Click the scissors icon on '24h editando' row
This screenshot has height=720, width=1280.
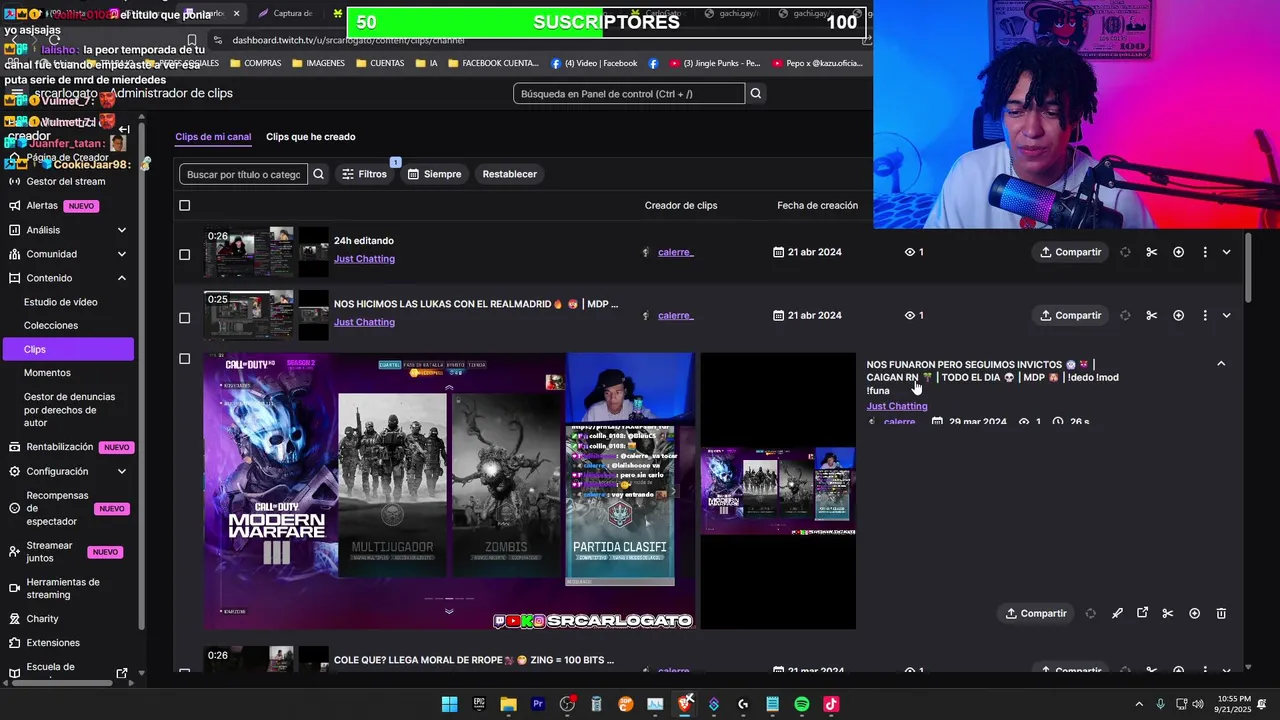(x=1151, y=252)
